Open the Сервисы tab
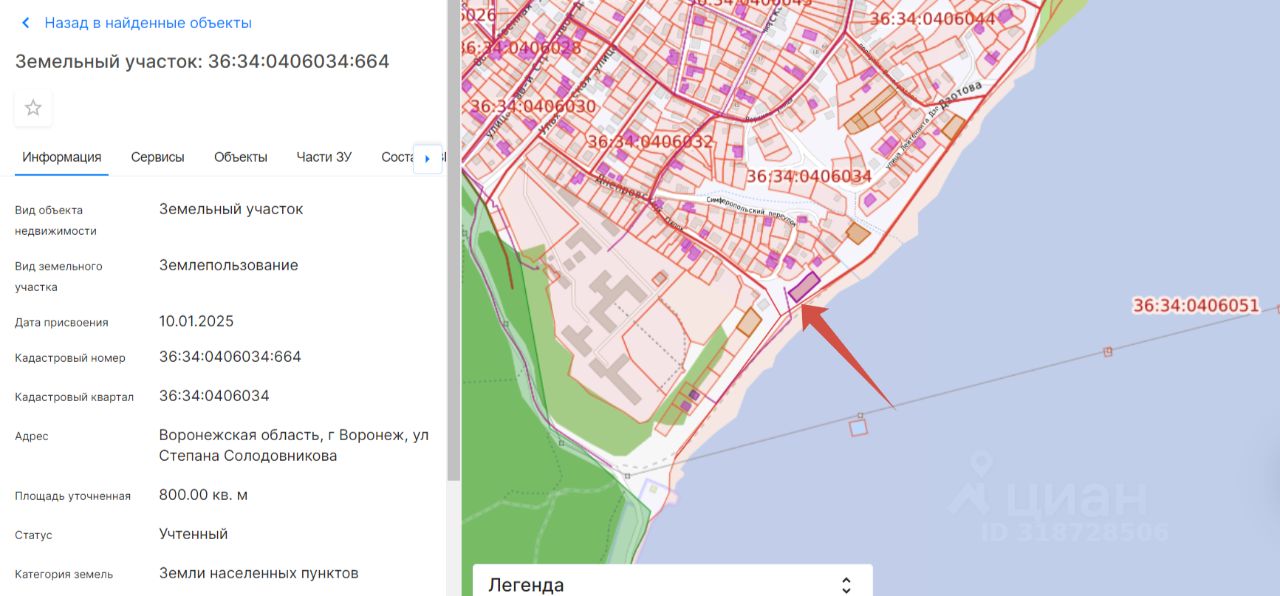1280x596 pixels. 158,157
